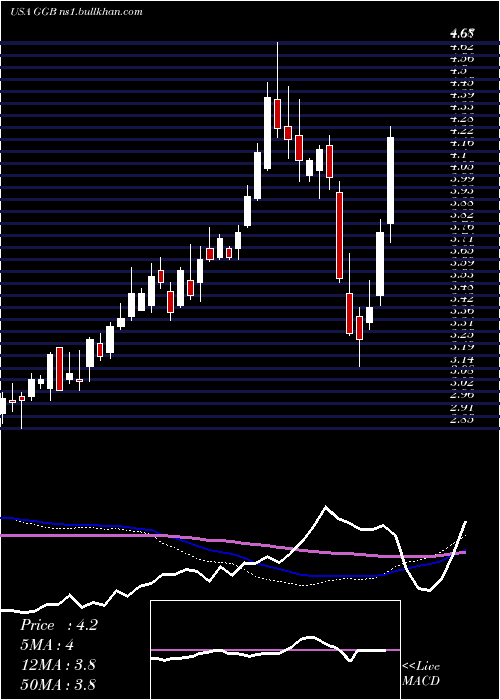The image size is (500, 700).
Task: Click the MACD inset chart panel
Action: (x=275, y=650)
